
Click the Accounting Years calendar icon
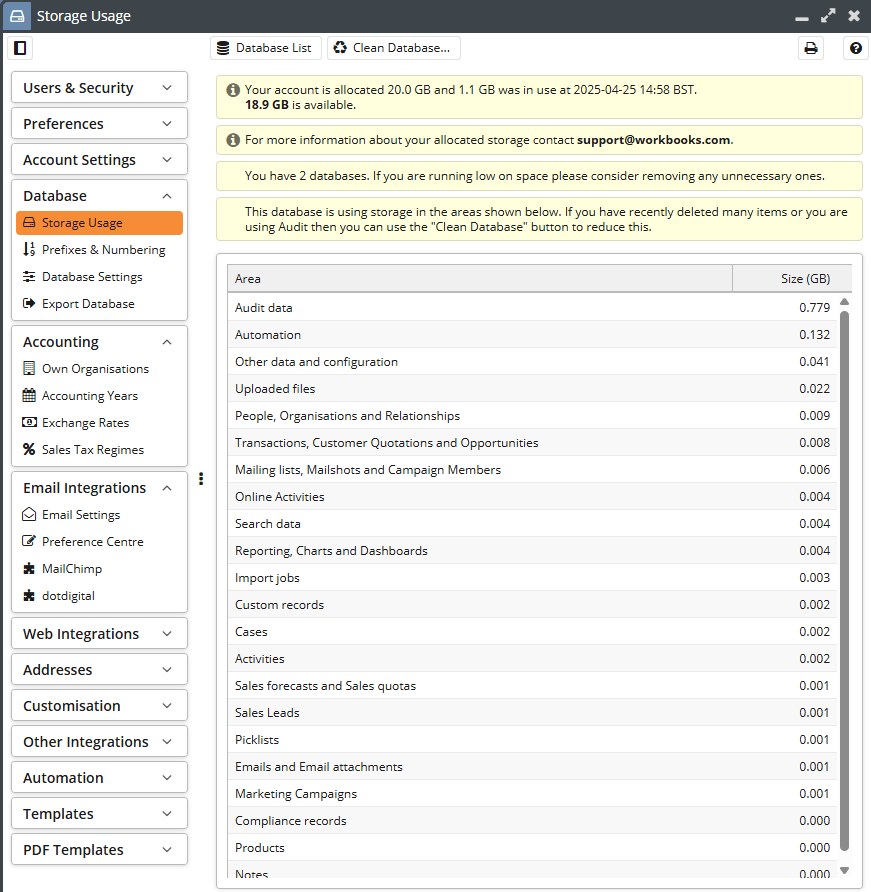[29, 395]
